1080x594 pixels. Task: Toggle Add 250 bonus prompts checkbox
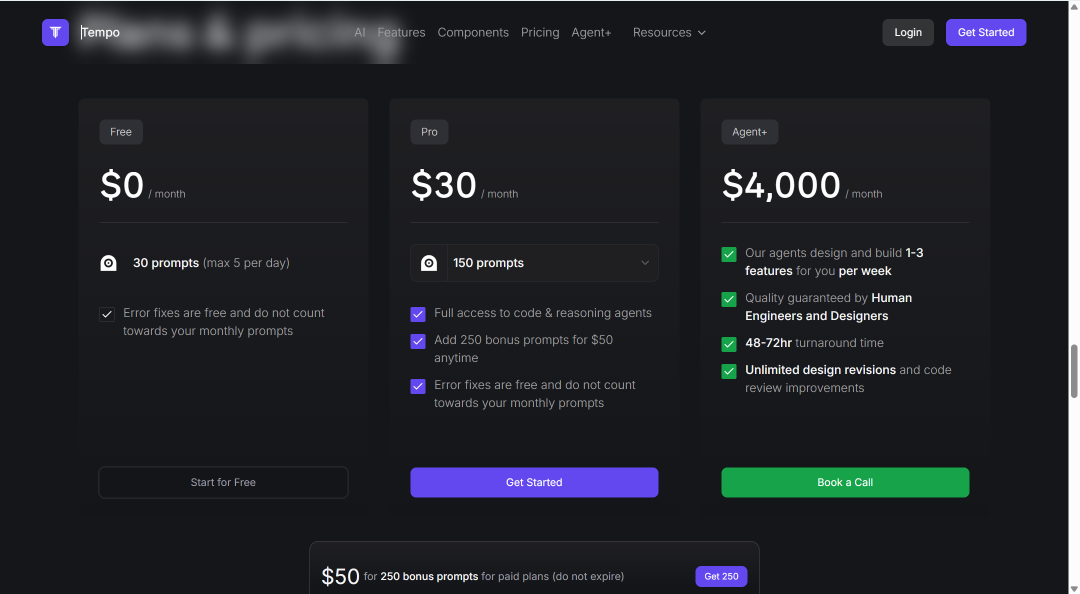pos(418,341)
